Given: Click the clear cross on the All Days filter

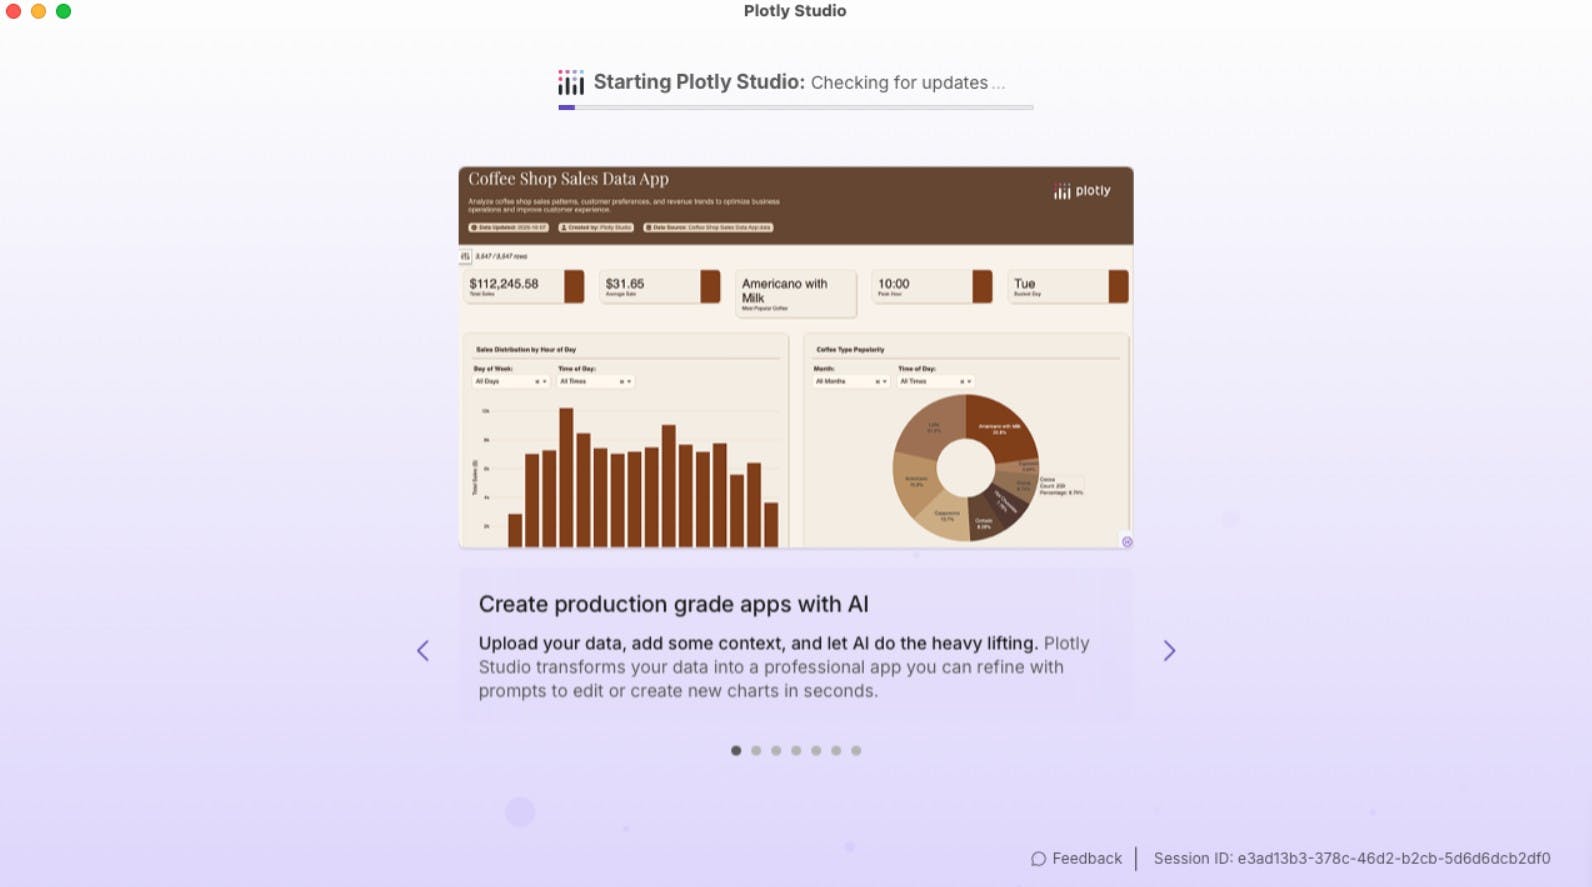Looking at the screenshot, I should tap(537, 381).
